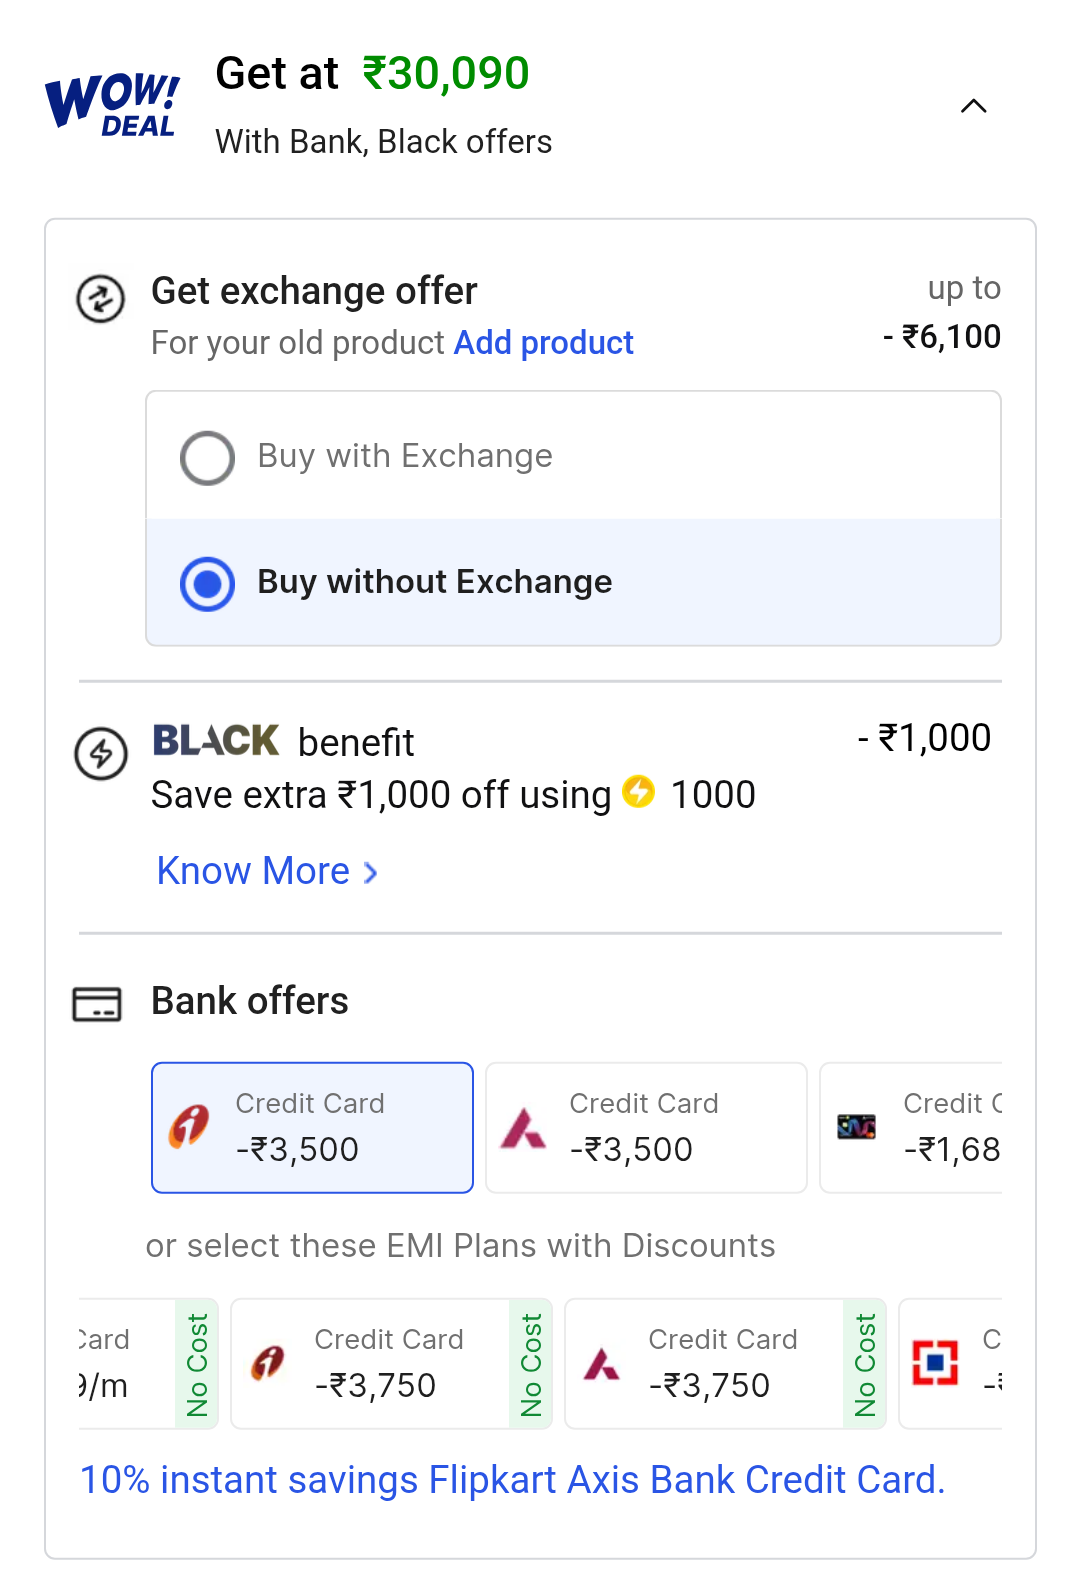Click the yellow SuperCoin icon

638,791
